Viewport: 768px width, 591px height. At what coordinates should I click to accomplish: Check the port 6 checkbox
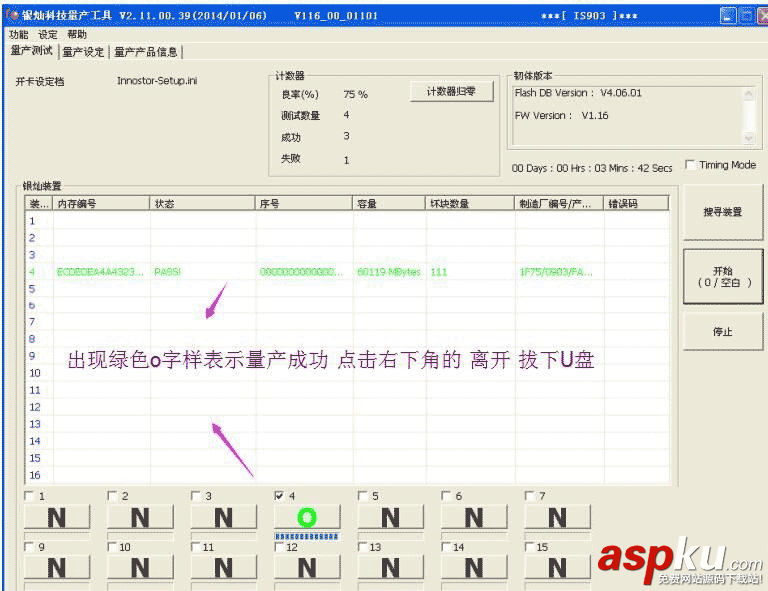coord(446,496)
